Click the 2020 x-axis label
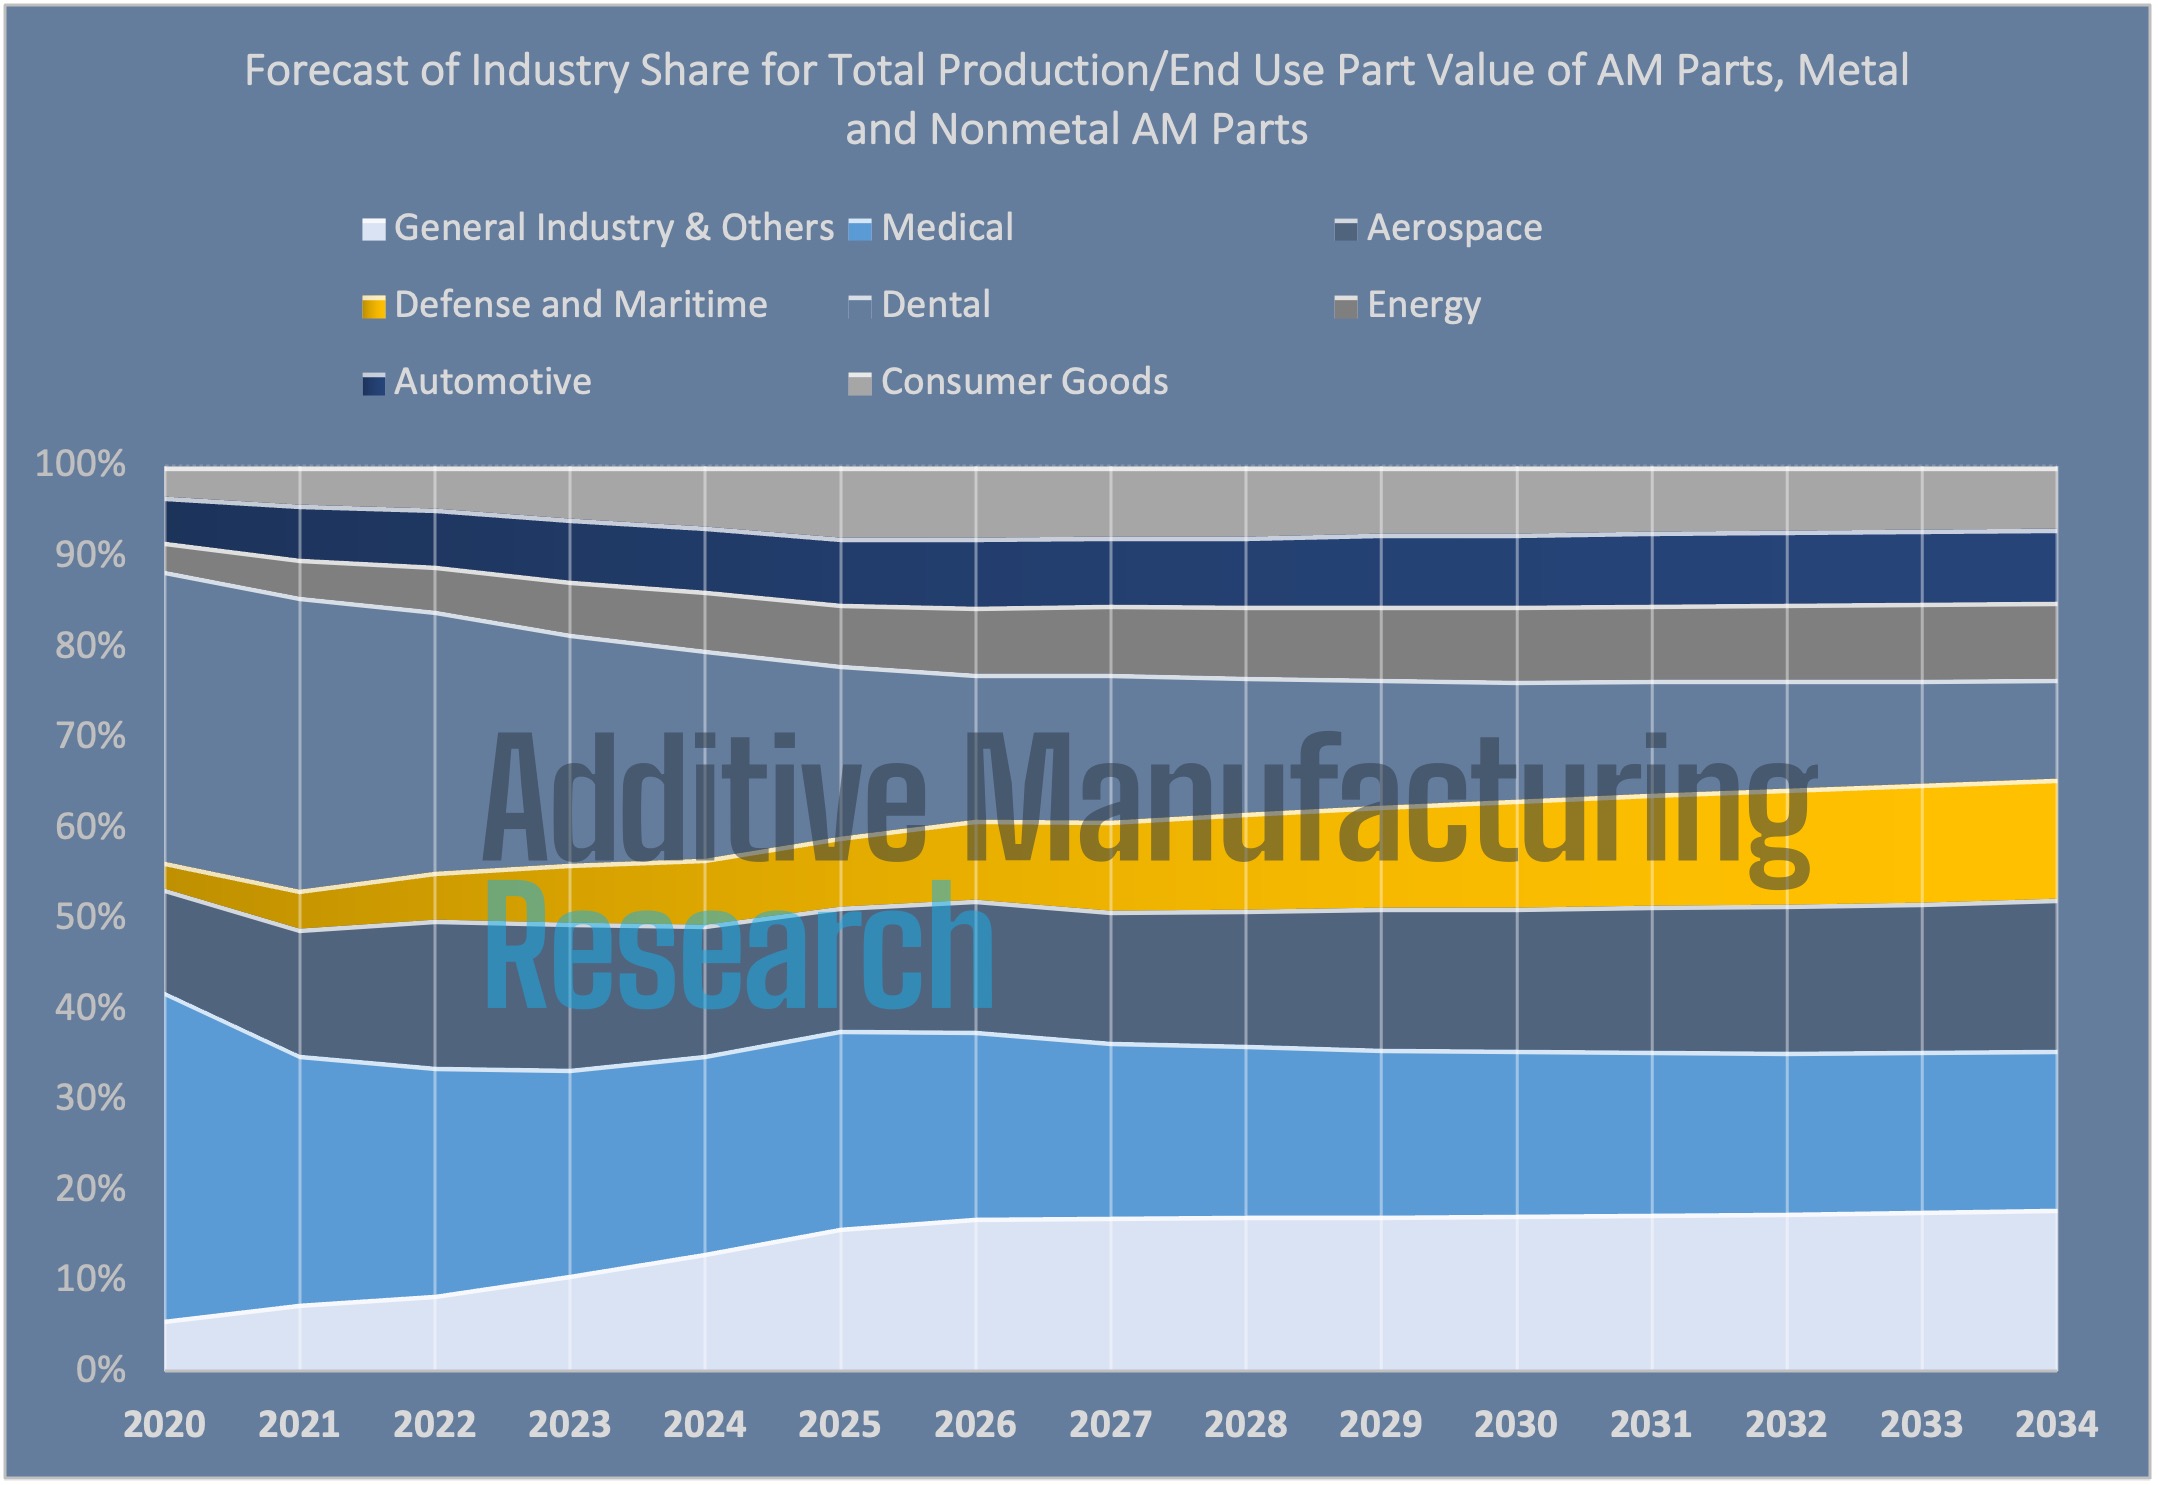The image size is (2158, 1485). [164, 1424]
